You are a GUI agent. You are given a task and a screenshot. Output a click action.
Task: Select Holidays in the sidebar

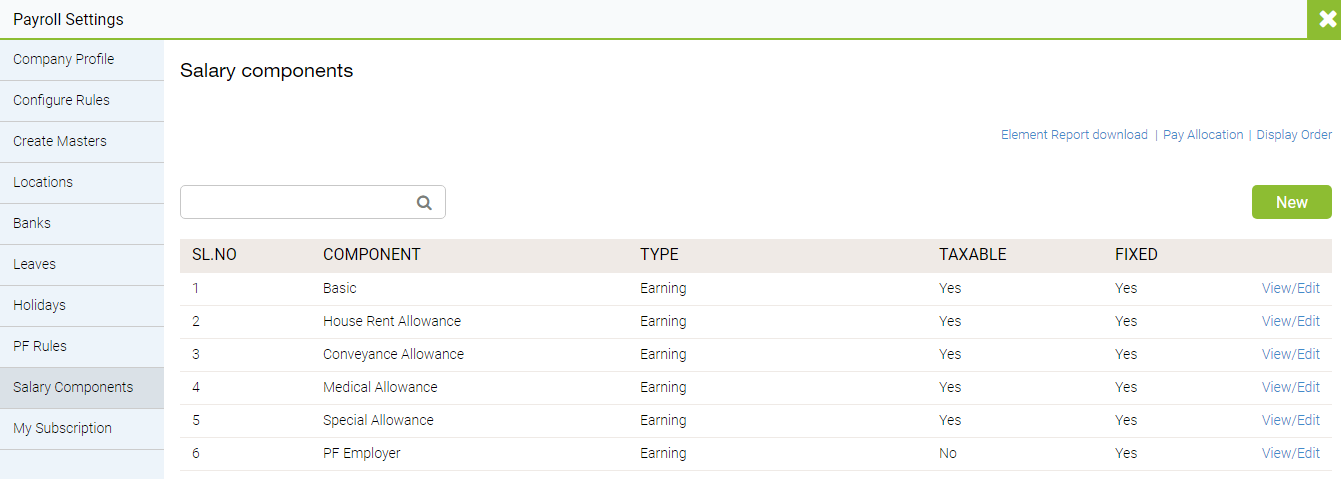(82, 306)
